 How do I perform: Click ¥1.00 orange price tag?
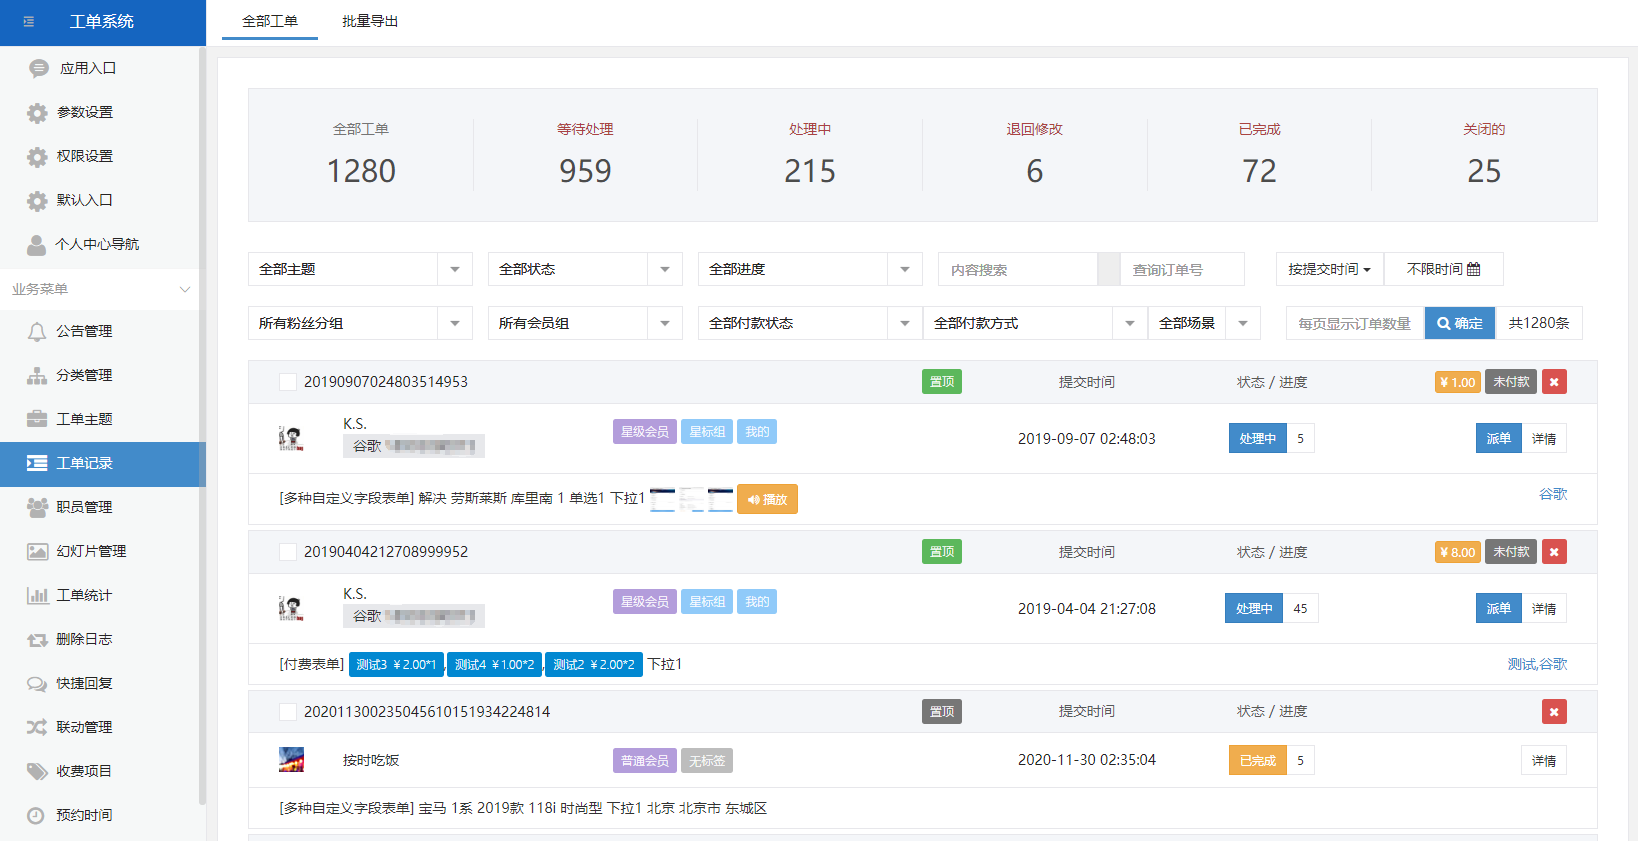click(x=1458, y=382)
